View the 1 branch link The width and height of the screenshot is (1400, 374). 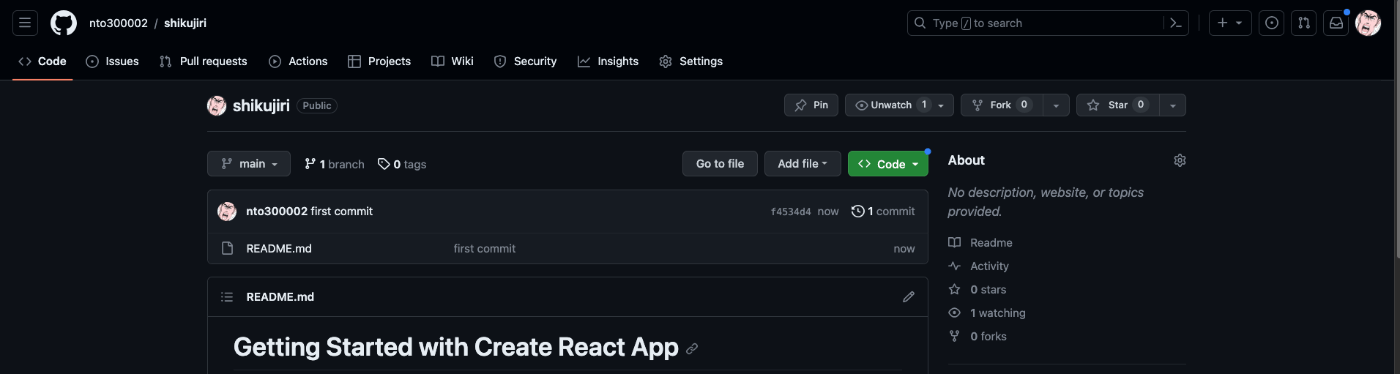pyautogui.click(x=335, y=164)
